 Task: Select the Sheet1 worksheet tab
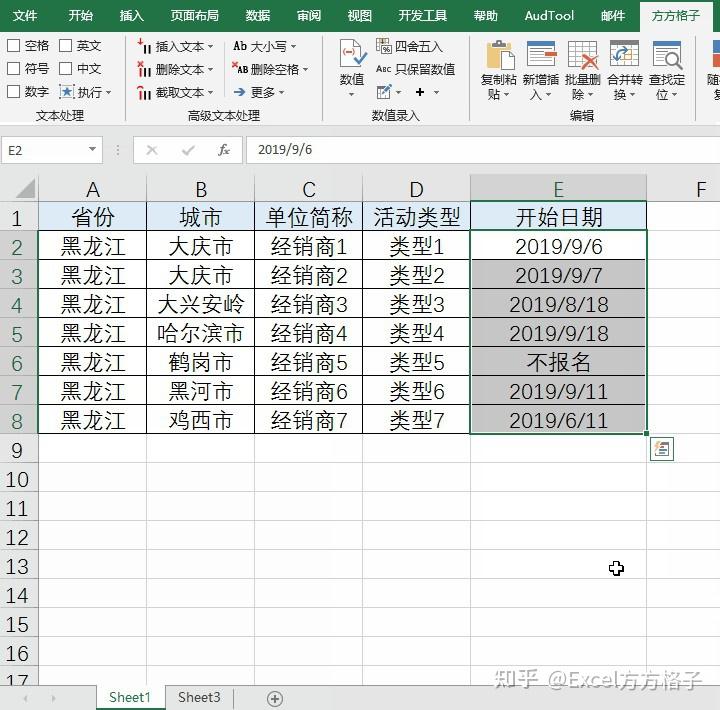[x=130, y=698]
